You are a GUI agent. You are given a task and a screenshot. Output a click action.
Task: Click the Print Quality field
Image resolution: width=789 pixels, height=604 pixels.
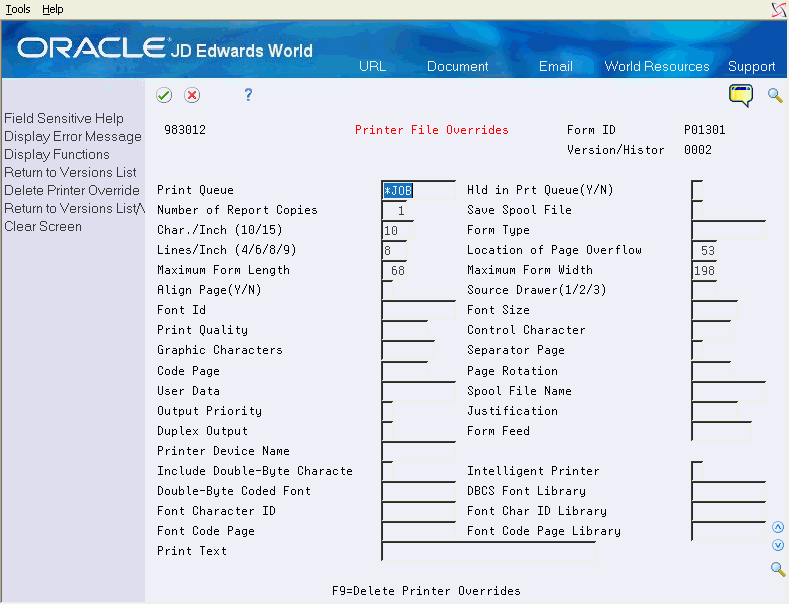(x=405, y=330)
